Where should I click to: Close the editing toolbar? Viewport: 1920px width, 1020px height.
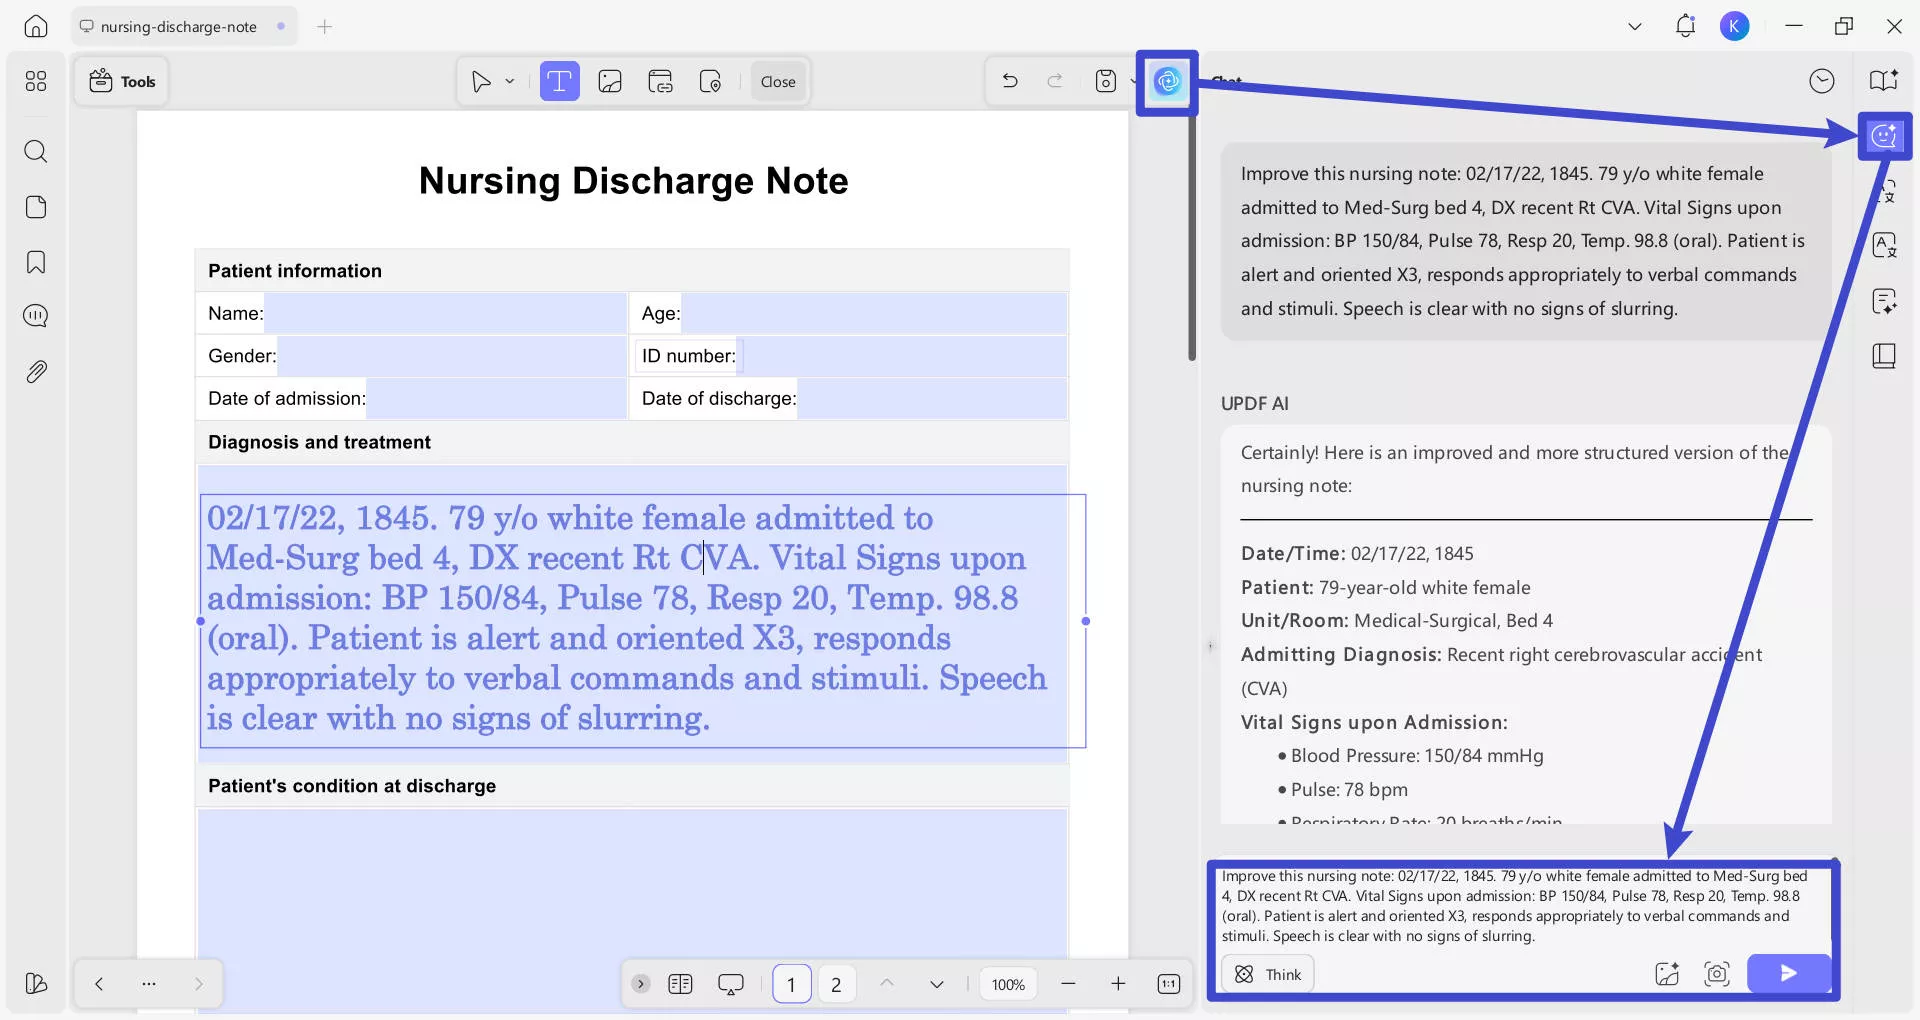pyautogui.click(x=778, y=82)
